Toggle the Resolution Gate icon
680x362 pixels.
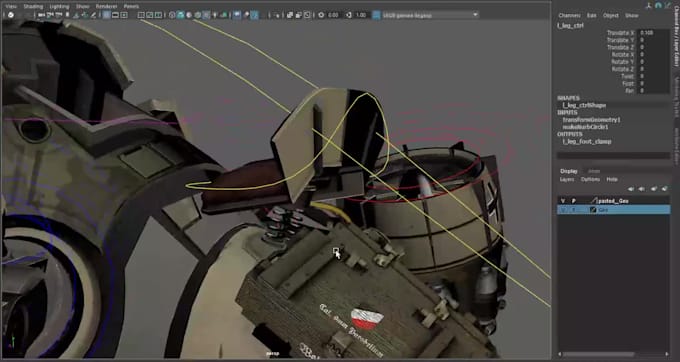click(124, 15)
